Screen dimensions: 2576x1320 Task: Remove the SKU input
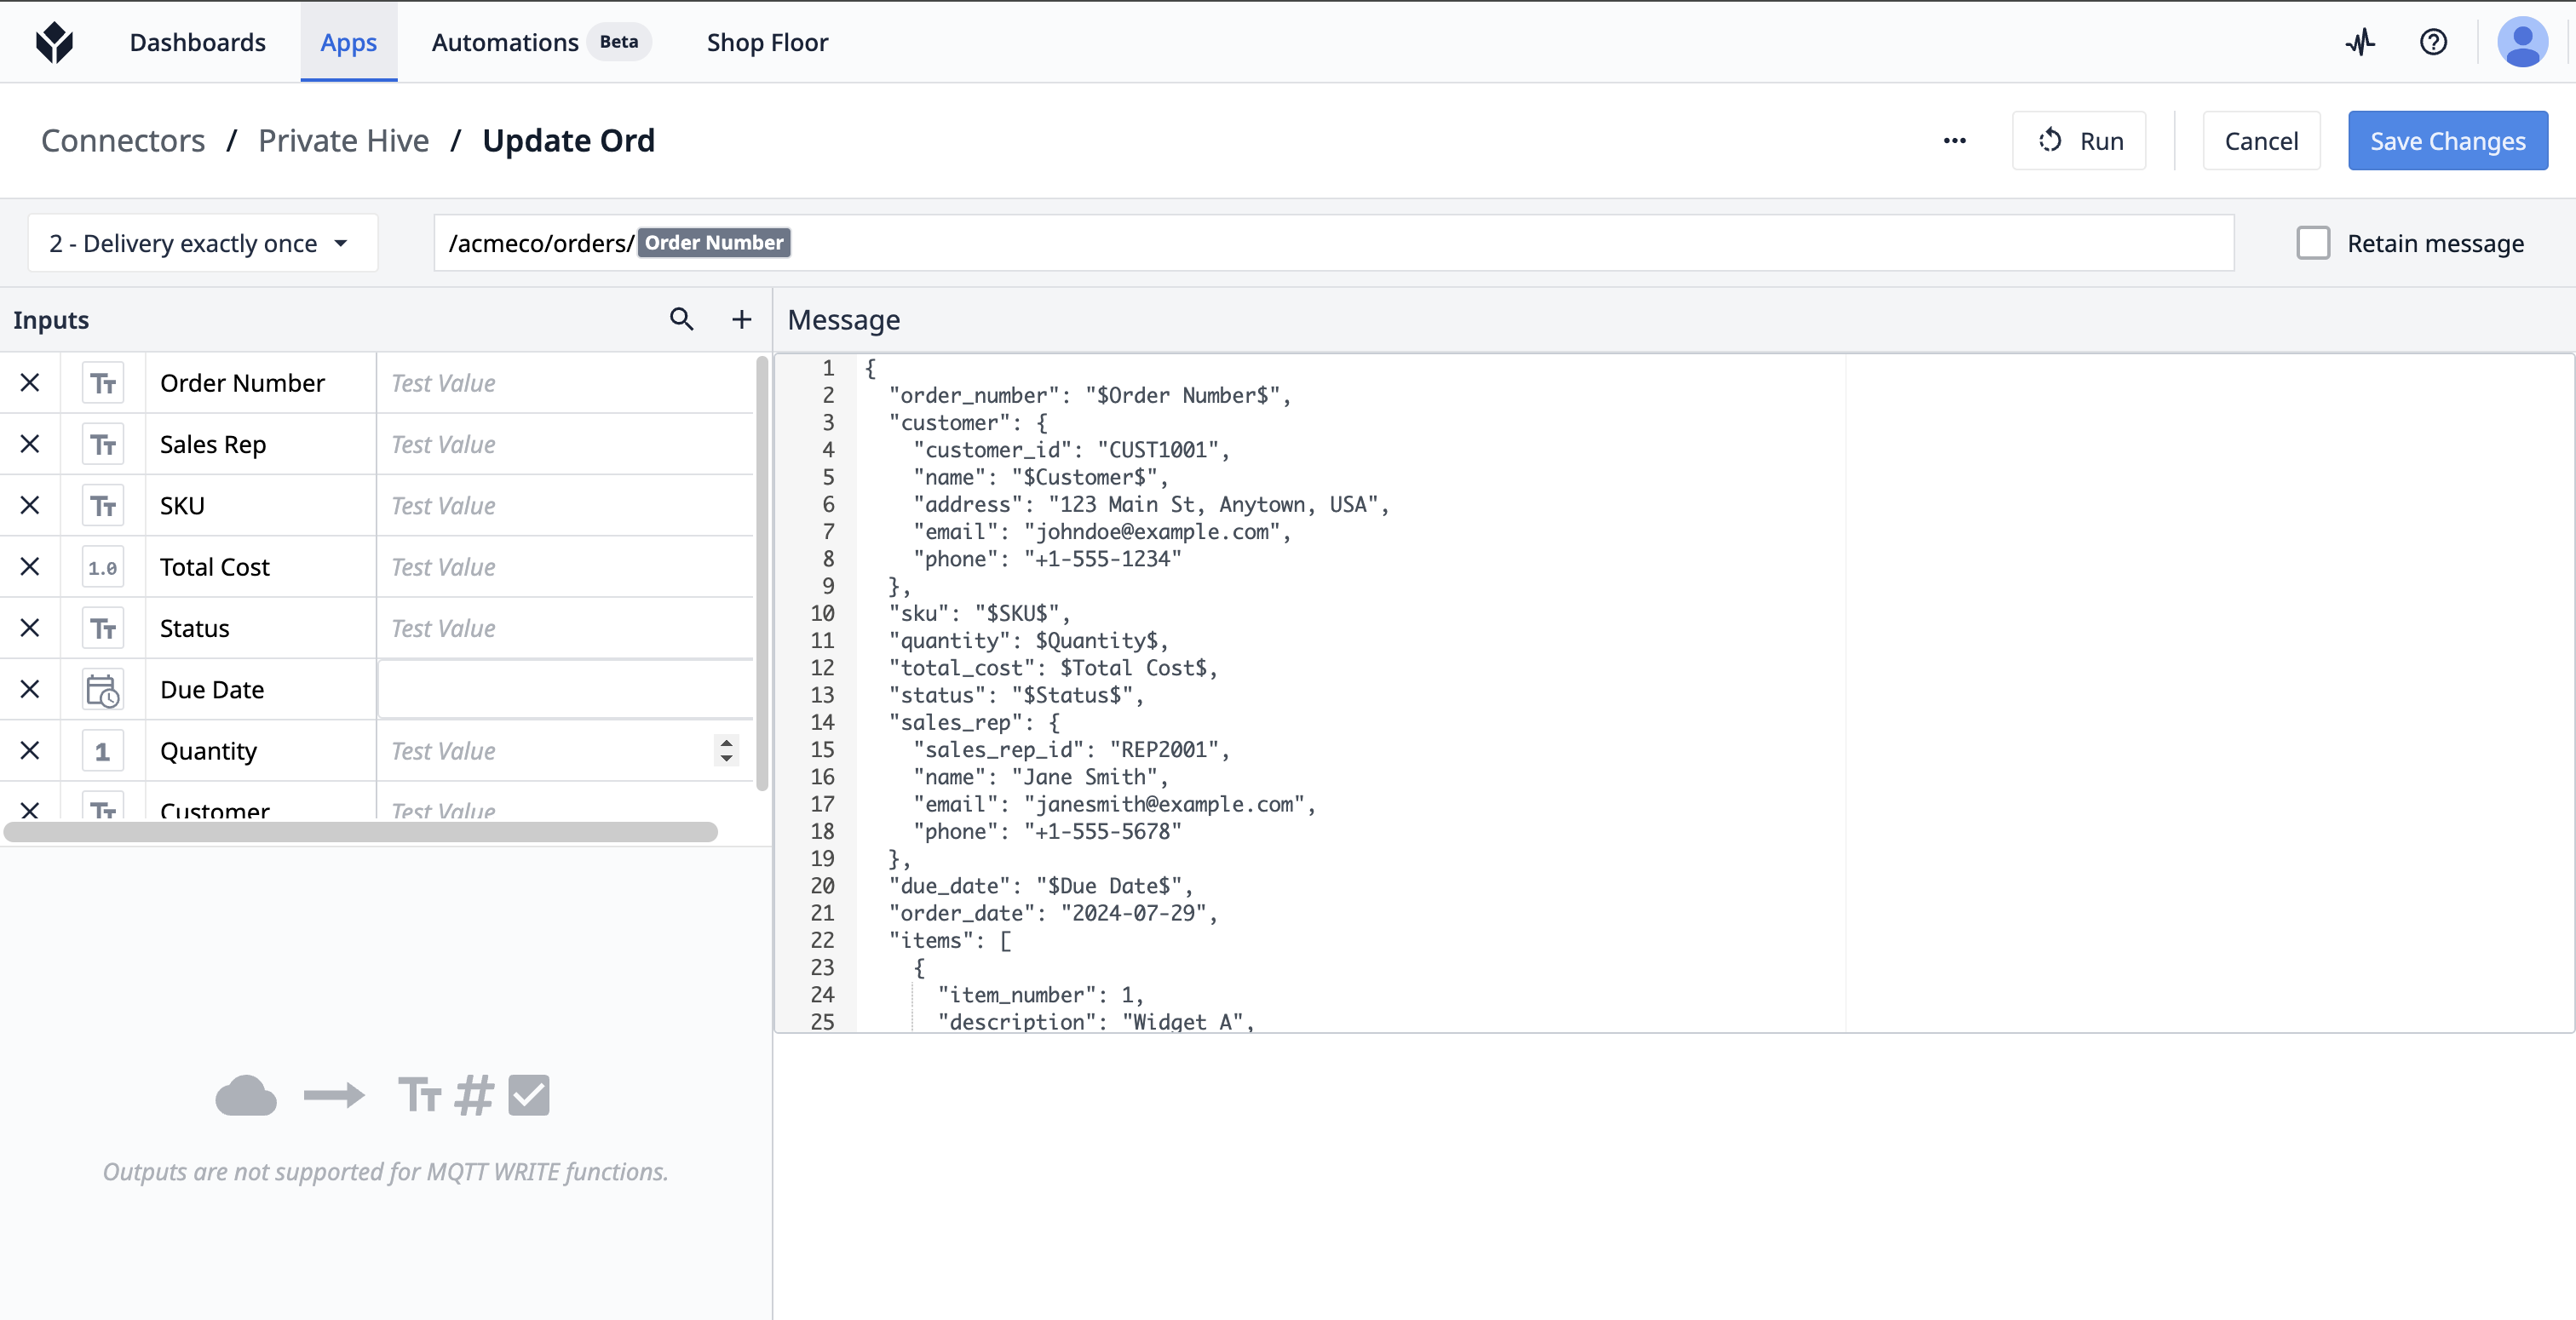tap(30, 505)
